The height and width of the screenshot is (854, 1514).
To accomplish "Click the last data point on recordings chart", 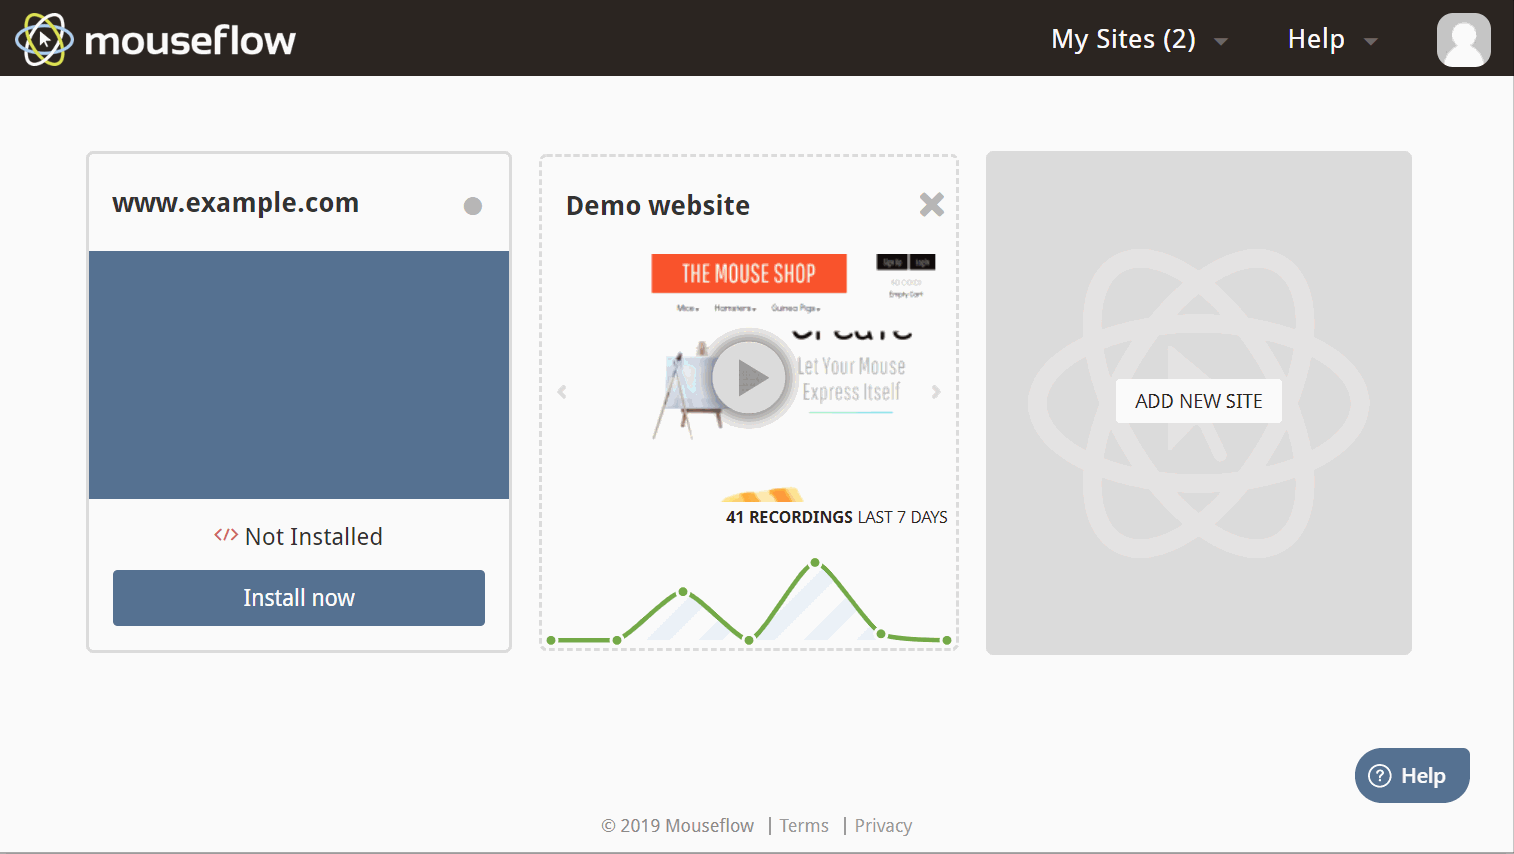I will [946, 640].
